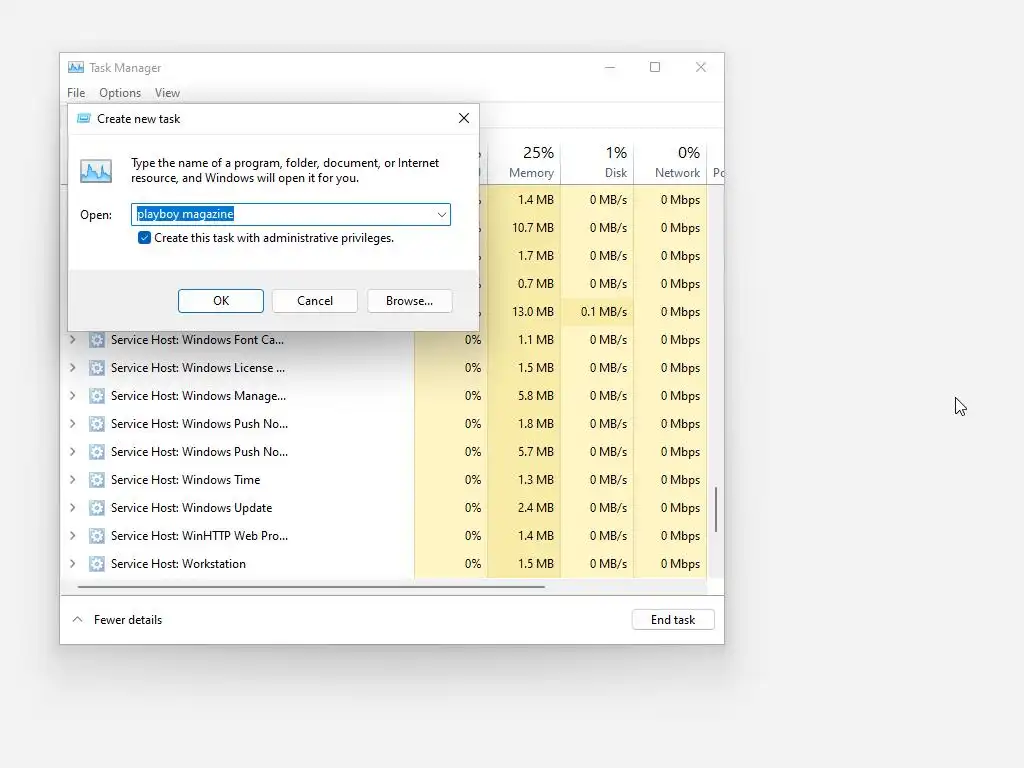1024x768 pixels.
Task: Click OK in Create new task dialog
Action: point(221,301)
